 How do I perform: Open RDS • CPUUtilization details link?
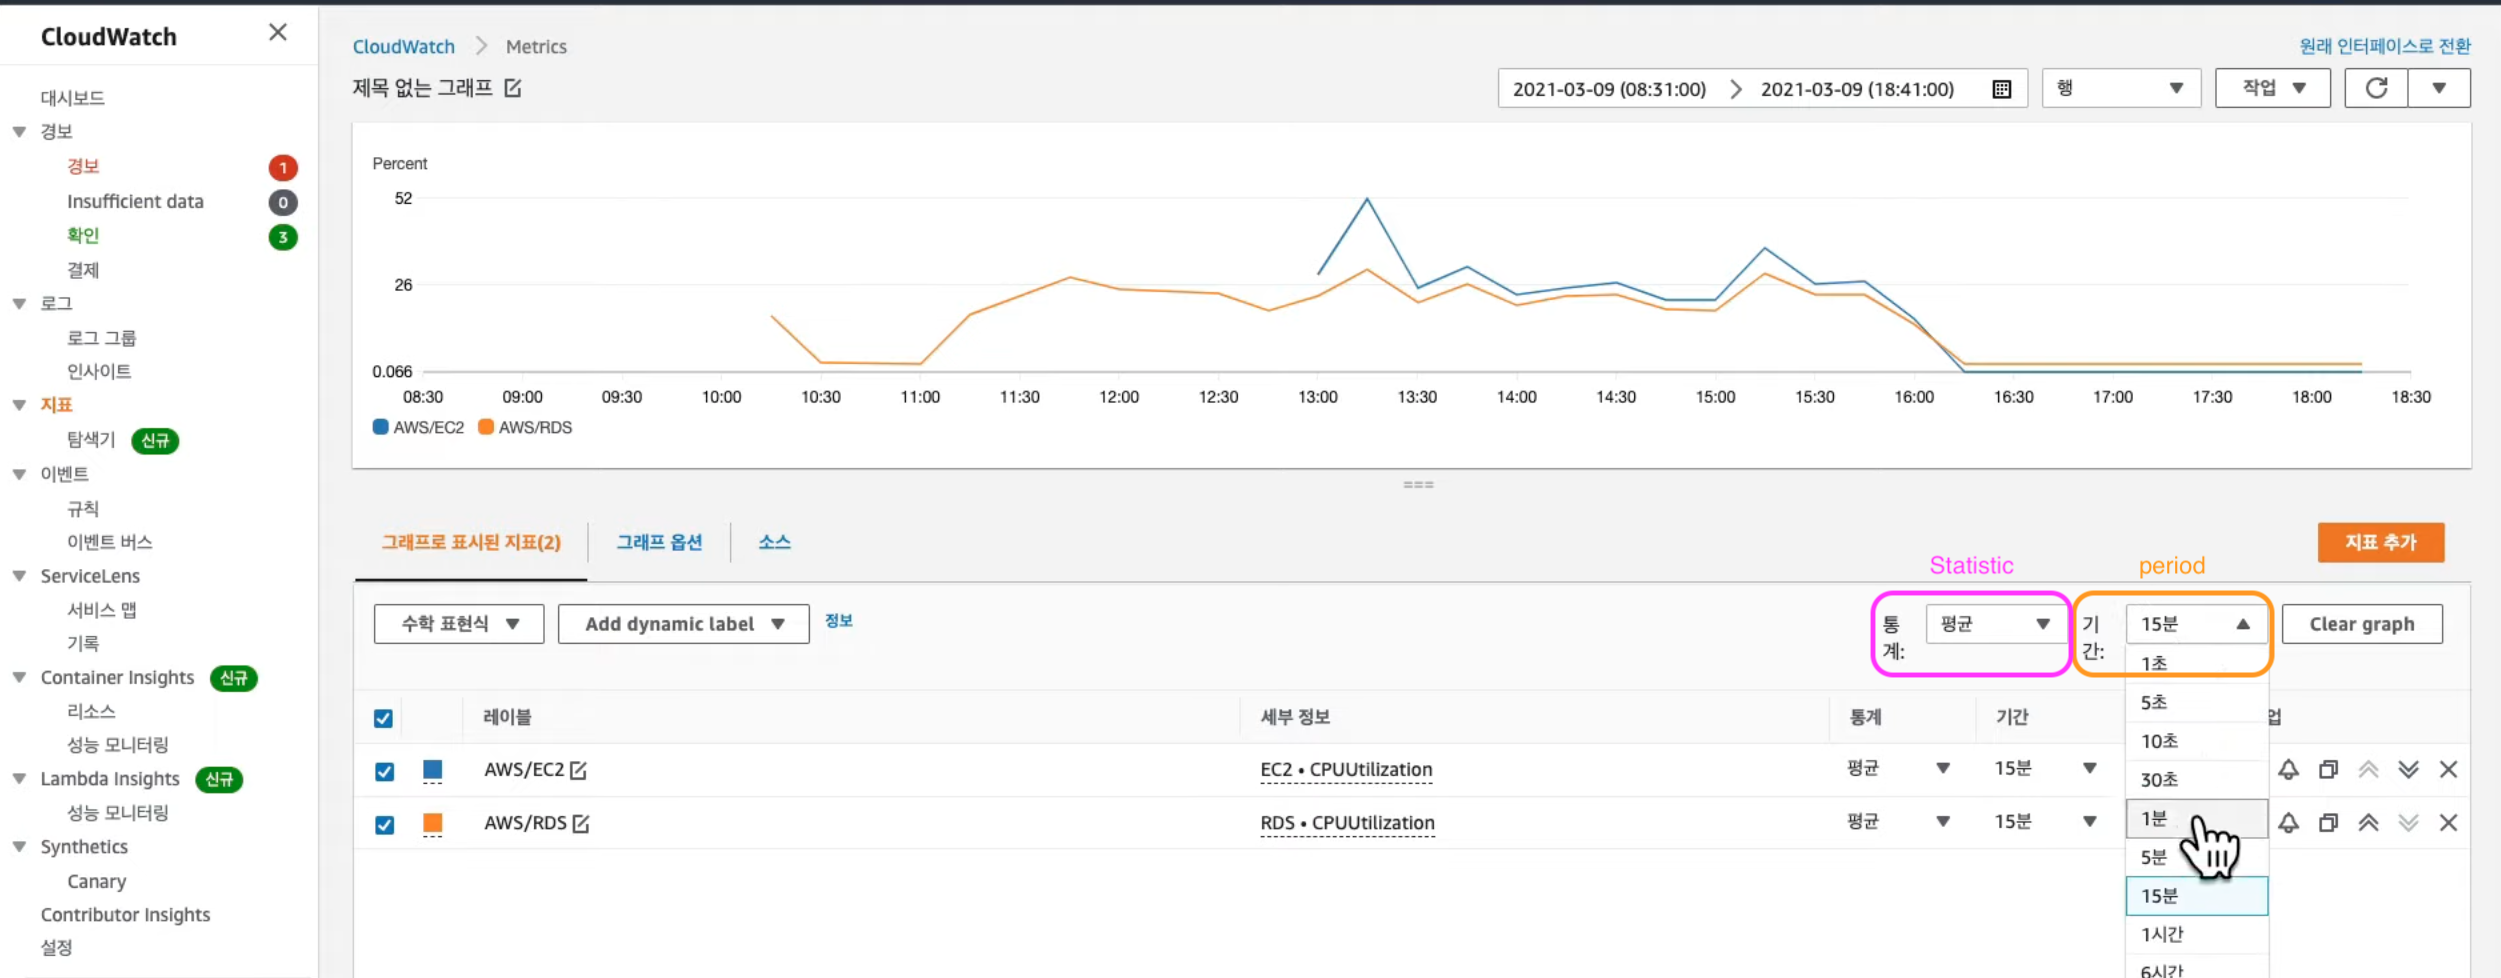(1347, 822)
